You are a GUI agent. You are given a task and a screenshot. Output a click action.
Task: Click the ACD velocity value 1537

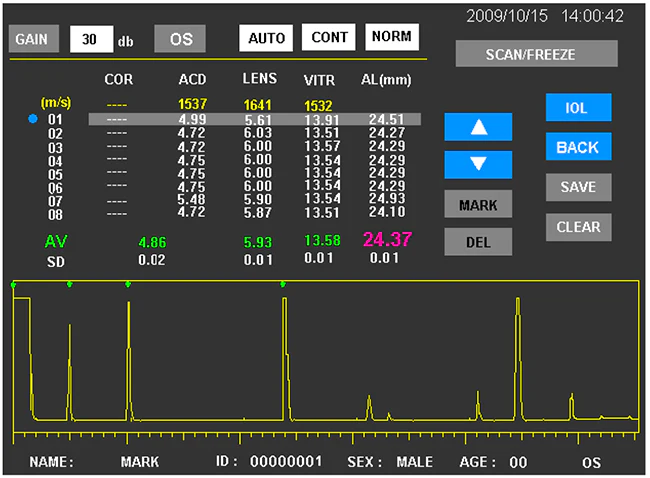click(x=192, y=104)
